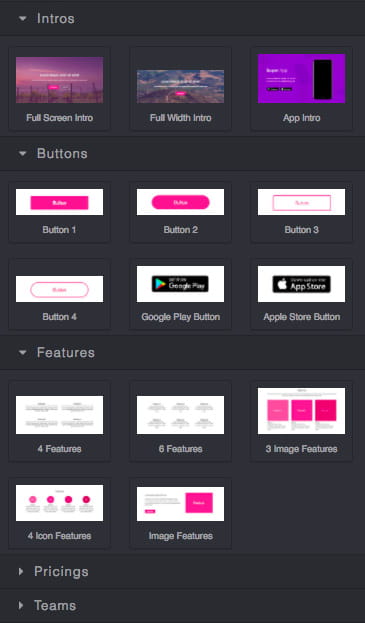Select the Image Features block preview

180,504
